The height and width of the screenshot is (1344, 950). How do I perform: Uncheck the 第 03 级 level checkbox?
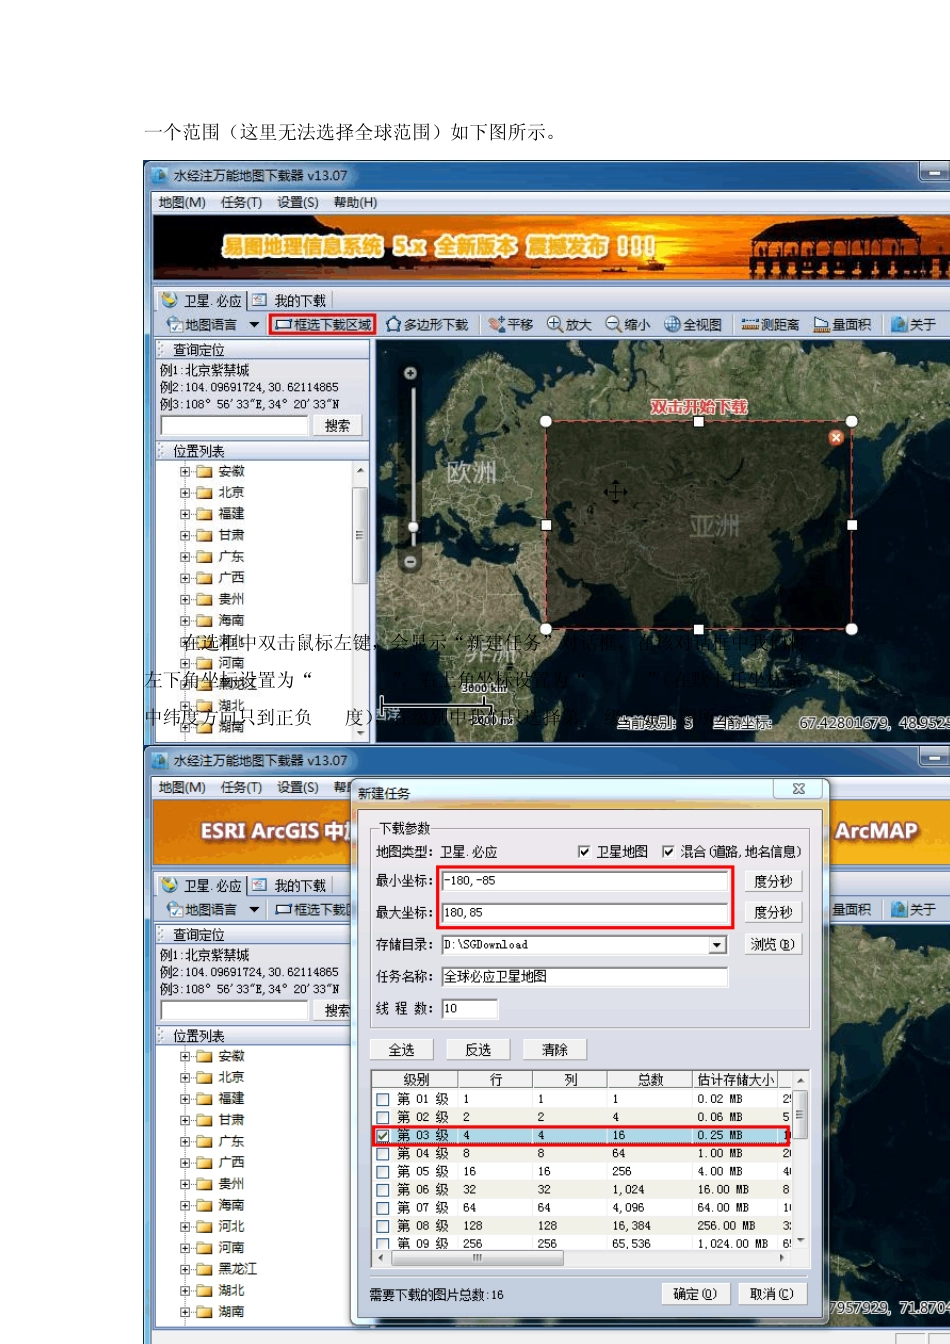(x=383, y=1136)
